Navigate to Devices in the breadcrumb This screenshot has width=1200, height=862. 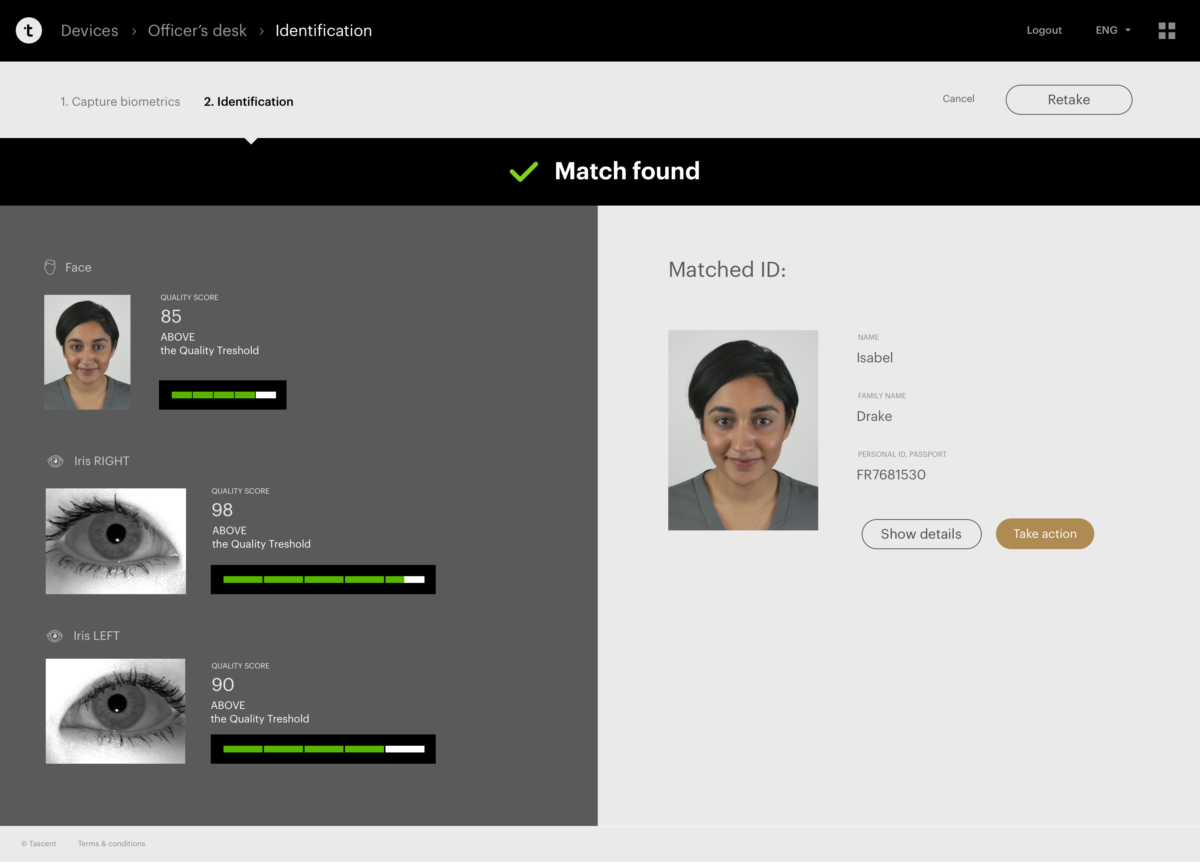89,30
